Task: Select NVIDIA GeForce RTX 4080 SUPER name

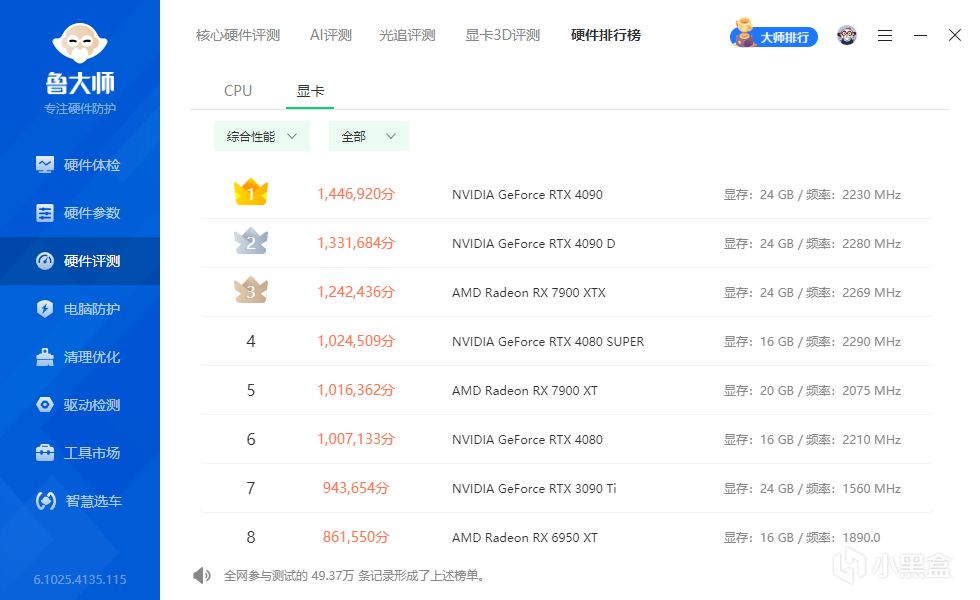Action: 548,341
